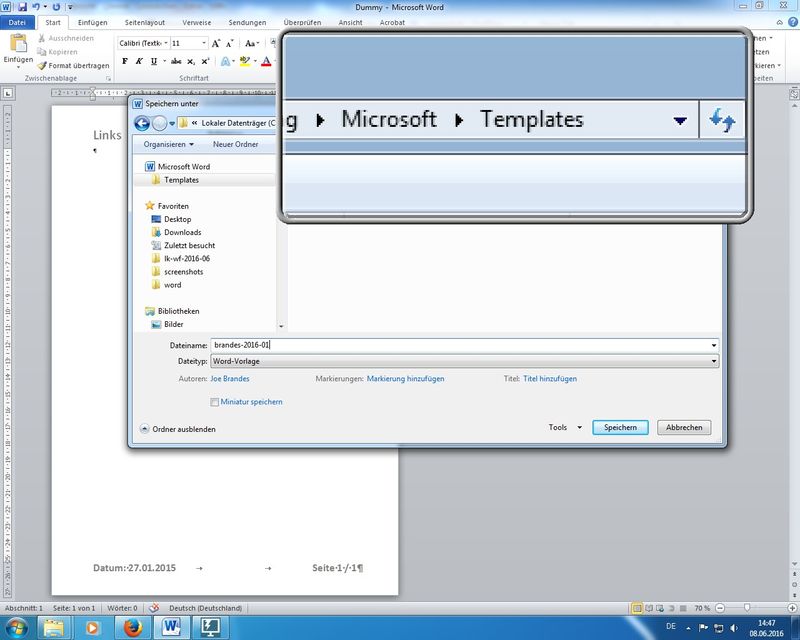Click the tab stop selector left of ruler

(8, 93)
